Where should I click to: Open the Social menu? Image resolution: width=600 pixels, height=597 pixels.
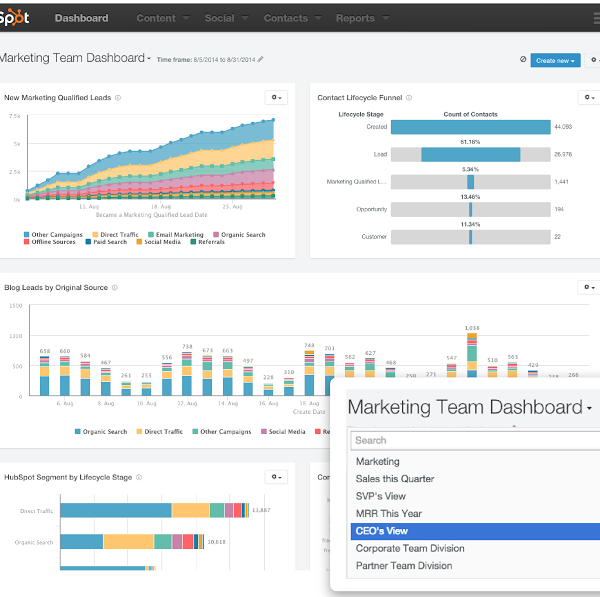click(227, 18)
